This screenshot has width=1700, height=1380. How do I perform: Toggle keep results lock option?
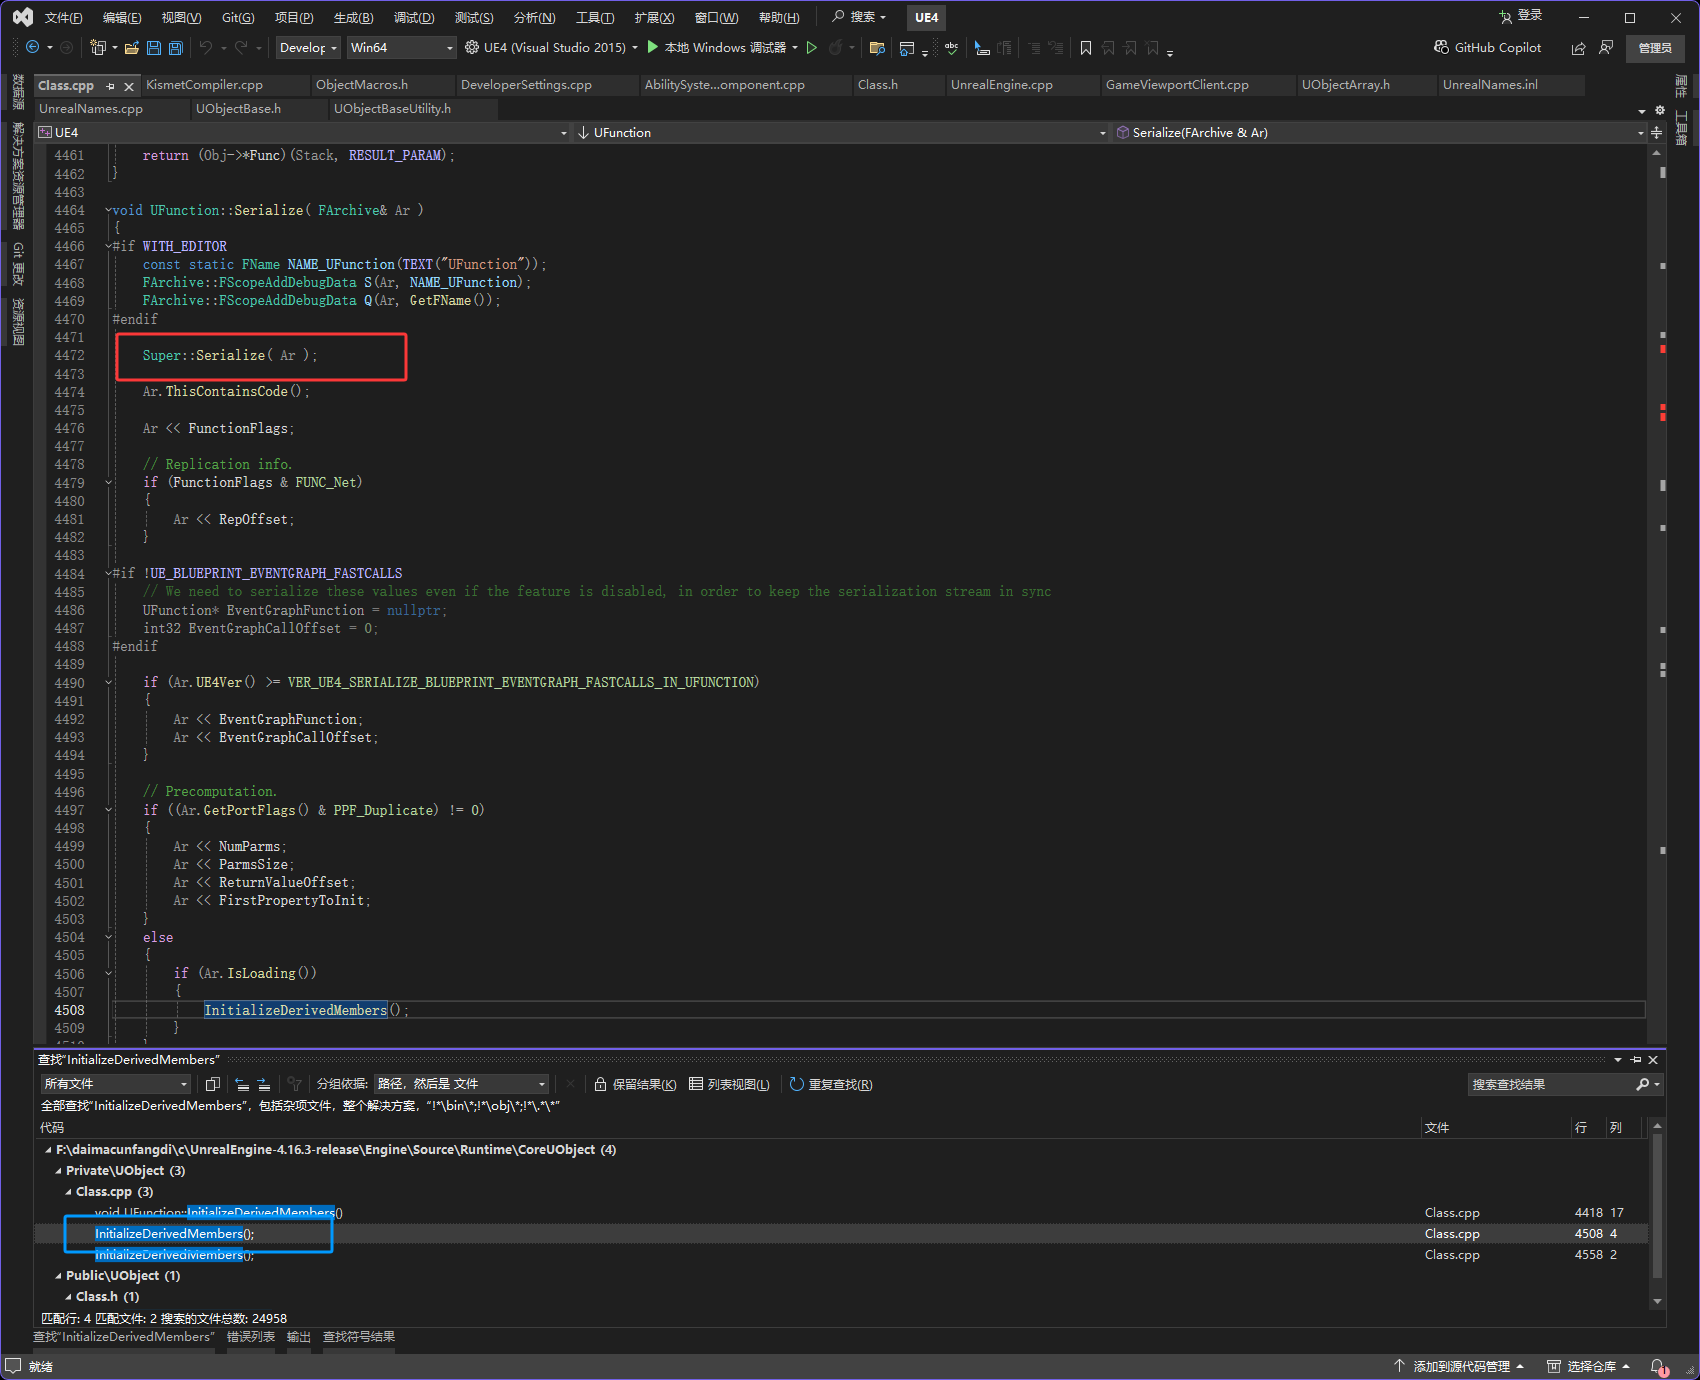pyautogui.click(x=635, y=1084)
